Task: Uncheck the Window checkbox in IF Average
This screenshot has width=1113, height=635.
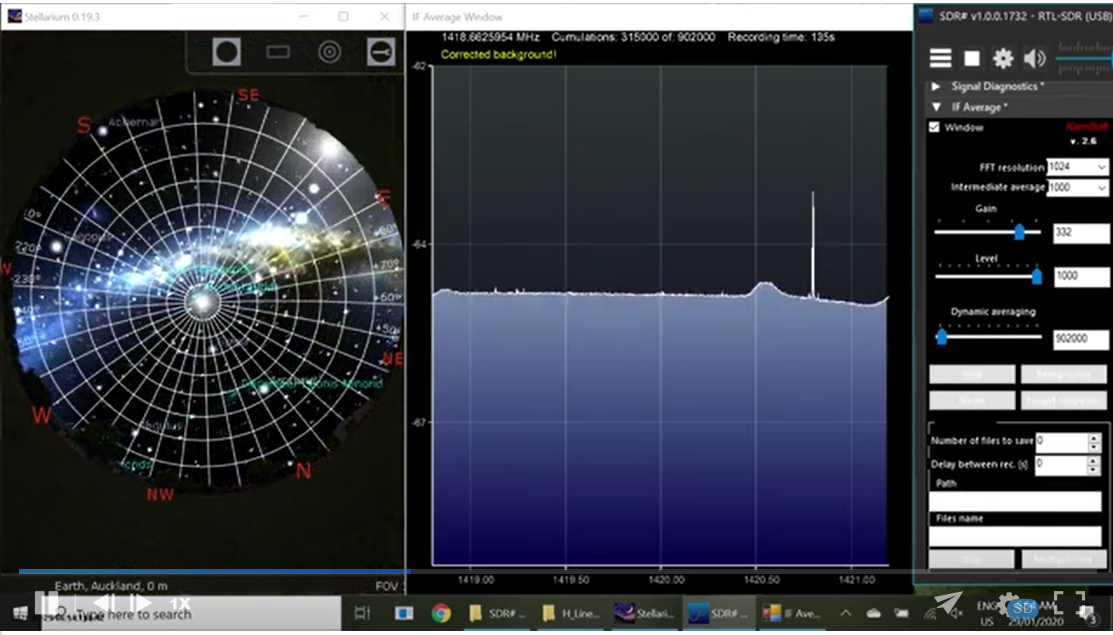Action: pos(934,128)
